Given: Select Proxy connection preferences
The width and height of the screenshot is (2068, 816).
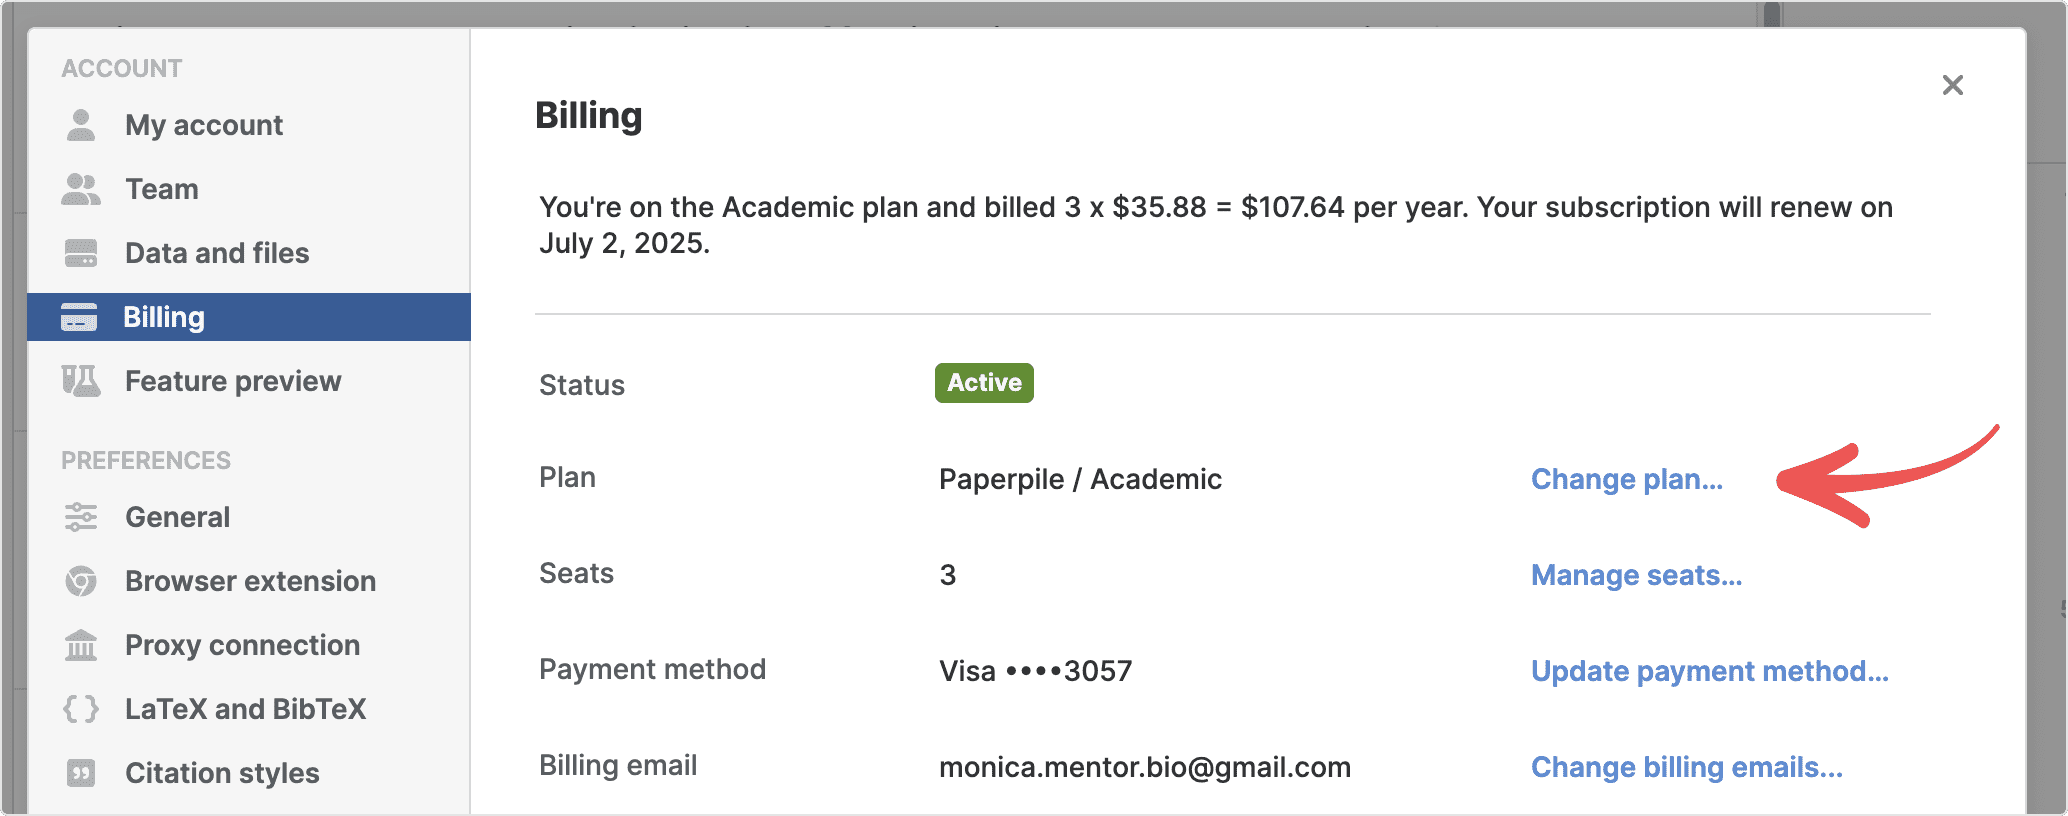Looking at the screenshot, I should coord(242,645).
